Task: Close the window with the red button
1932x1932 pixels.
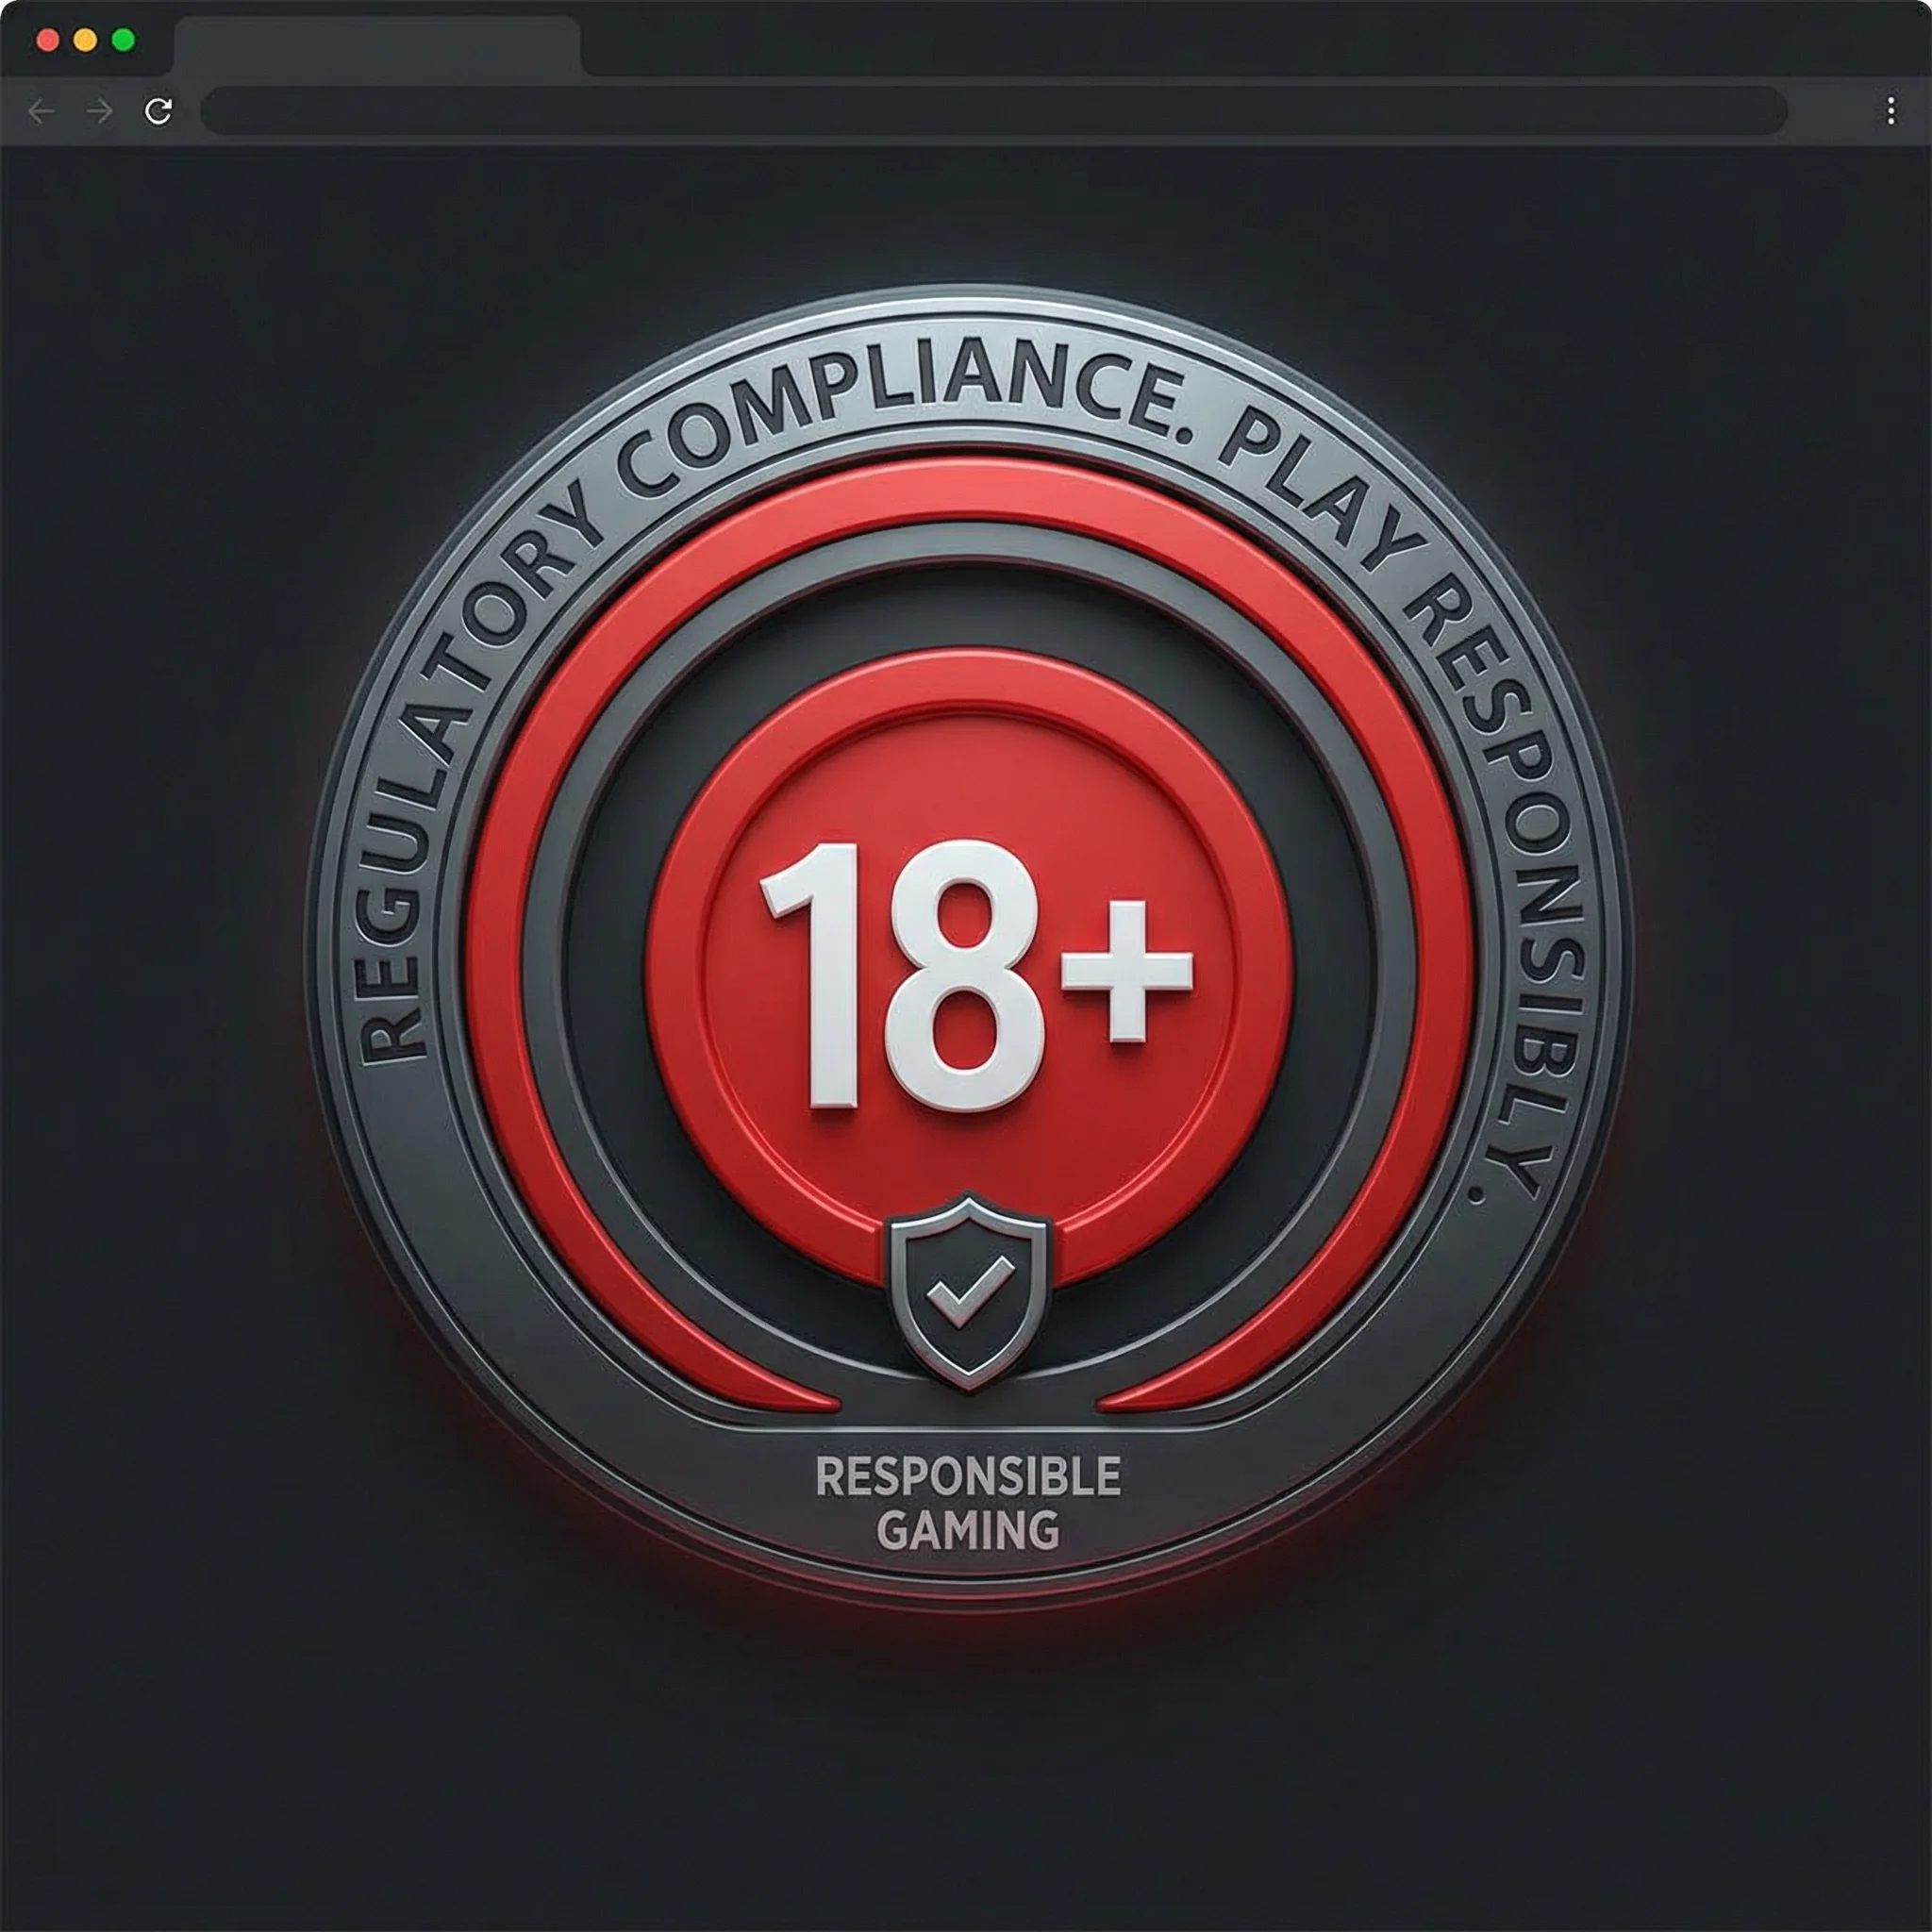Action: [47, 40]
